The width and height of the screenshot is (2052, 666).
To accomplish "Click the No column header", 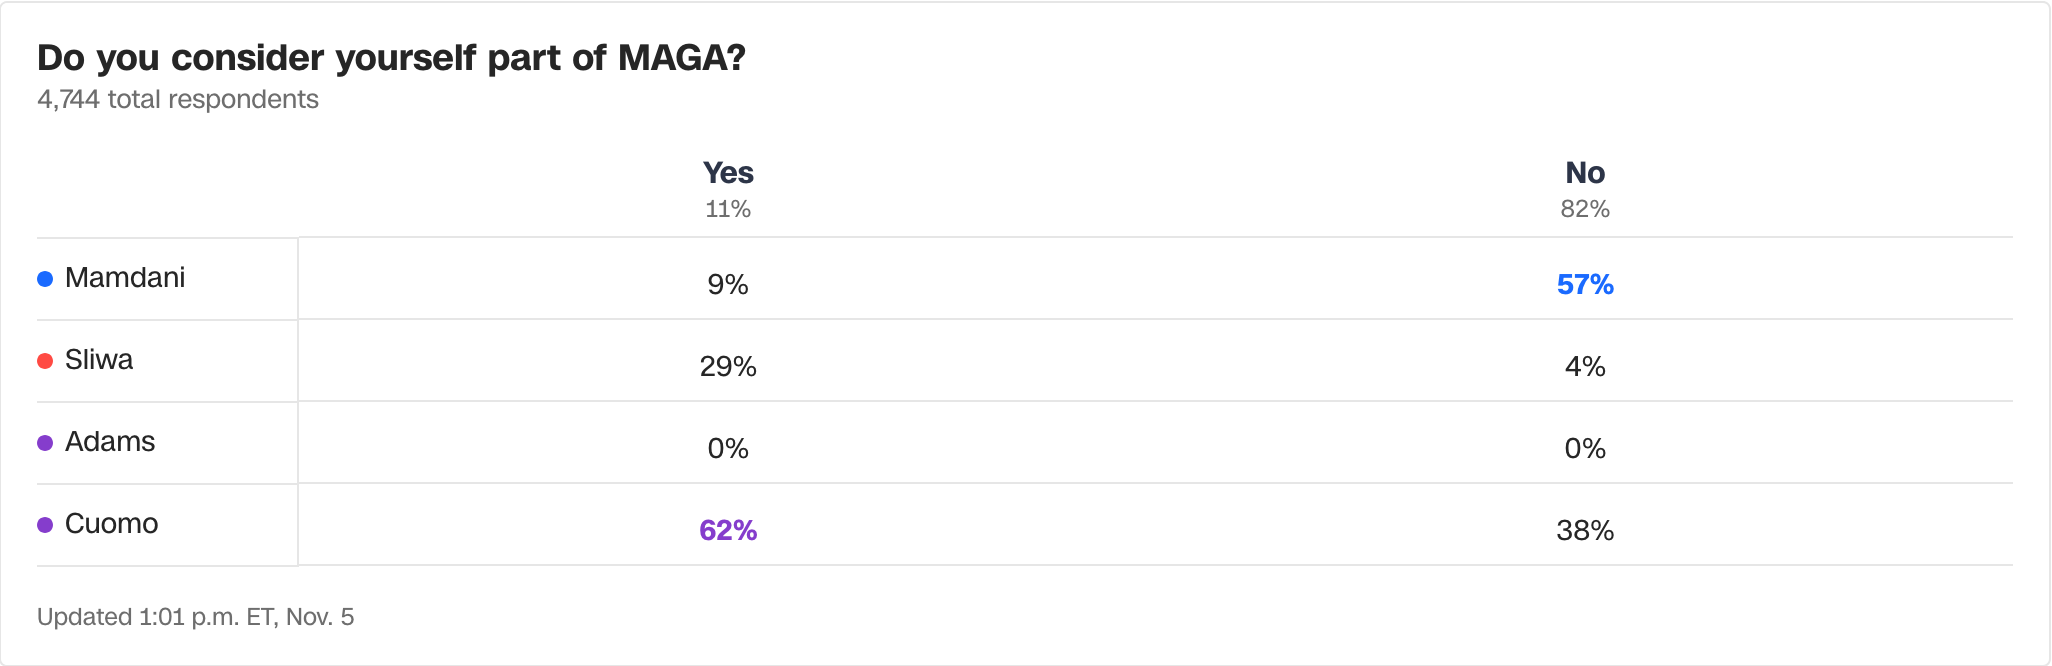I will pyautogui.click(x=1585, y=173).
